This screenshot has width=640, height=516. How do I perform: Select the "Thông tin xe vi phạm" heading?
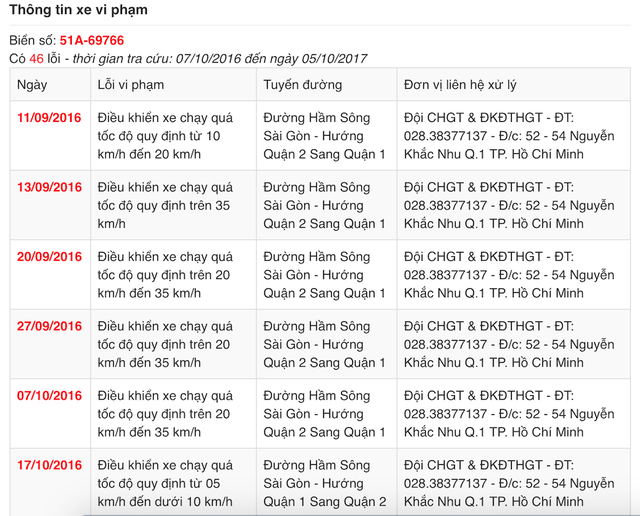click(x=78, y=10)
